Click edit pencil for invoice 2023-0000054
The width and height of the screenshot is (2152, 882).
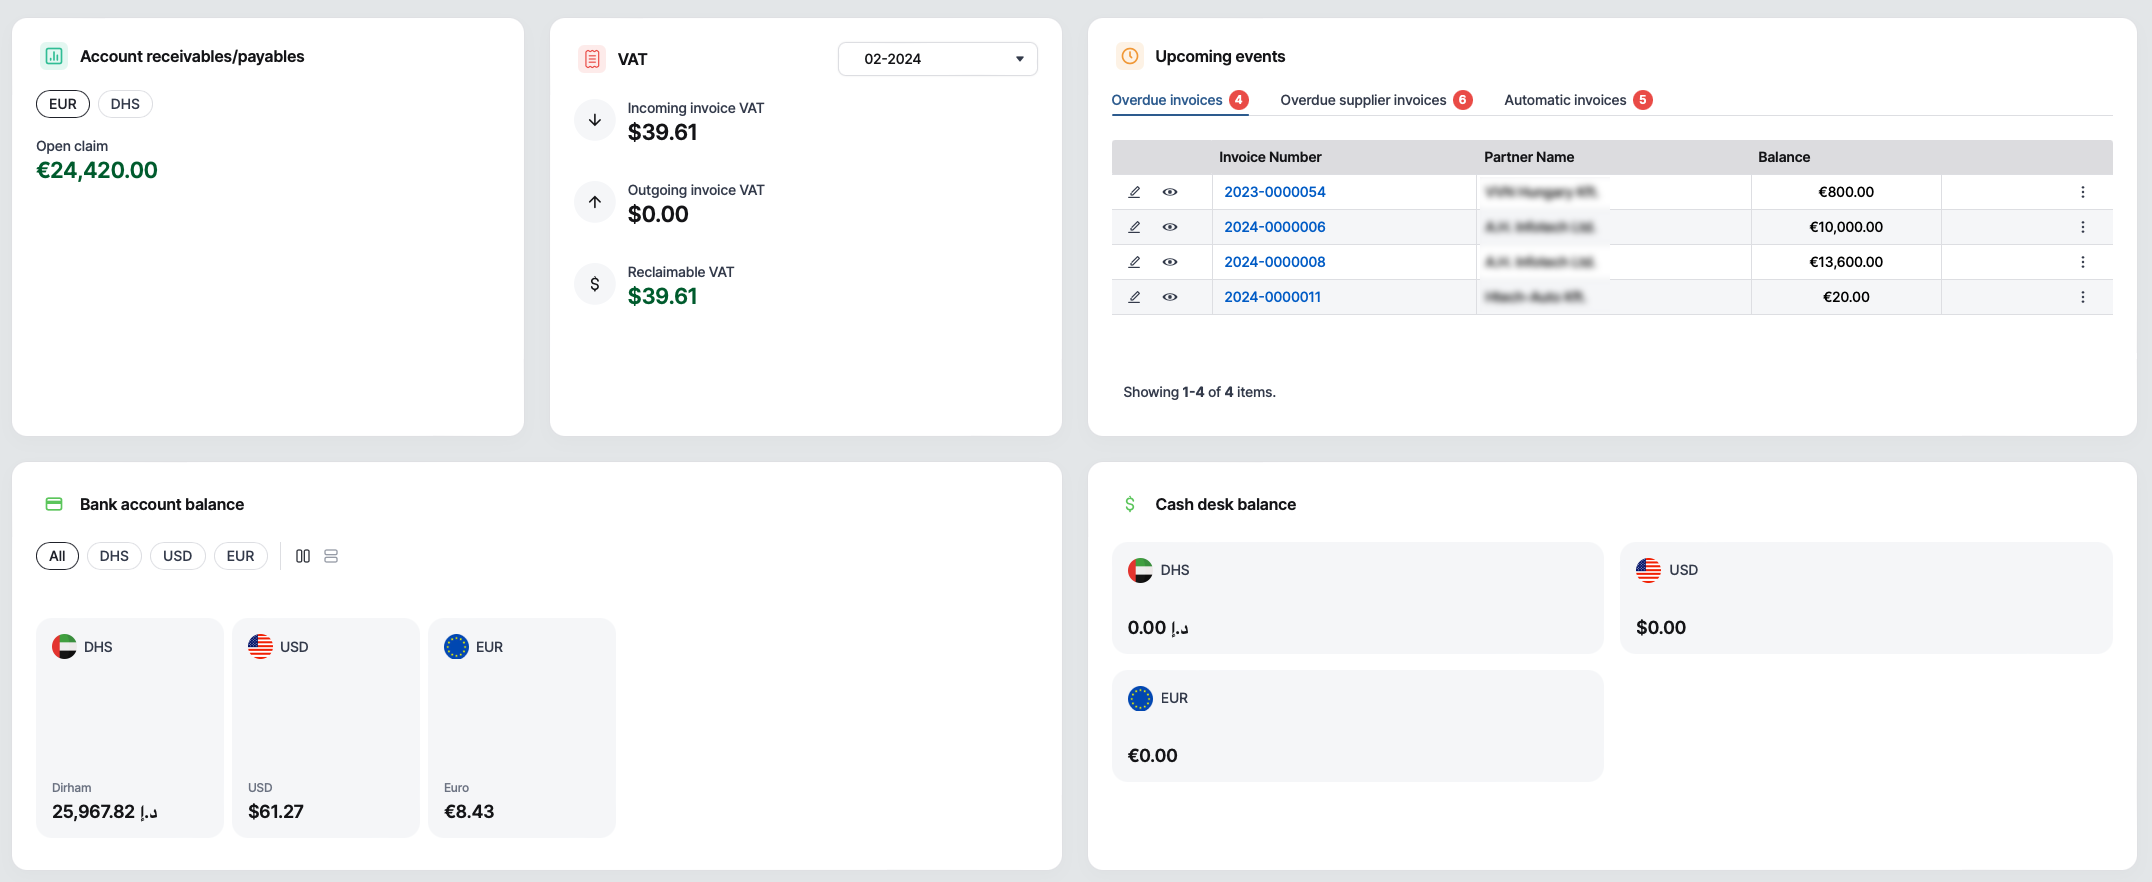coord(1134,192)
